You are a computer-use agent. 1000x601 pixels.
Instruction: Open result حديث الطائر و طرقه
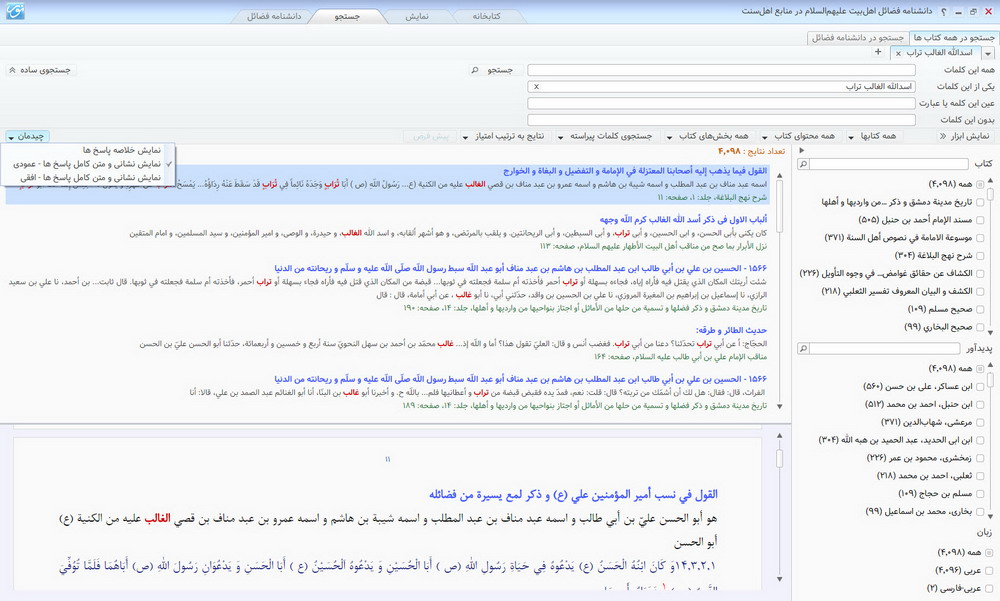pos(732,330)
